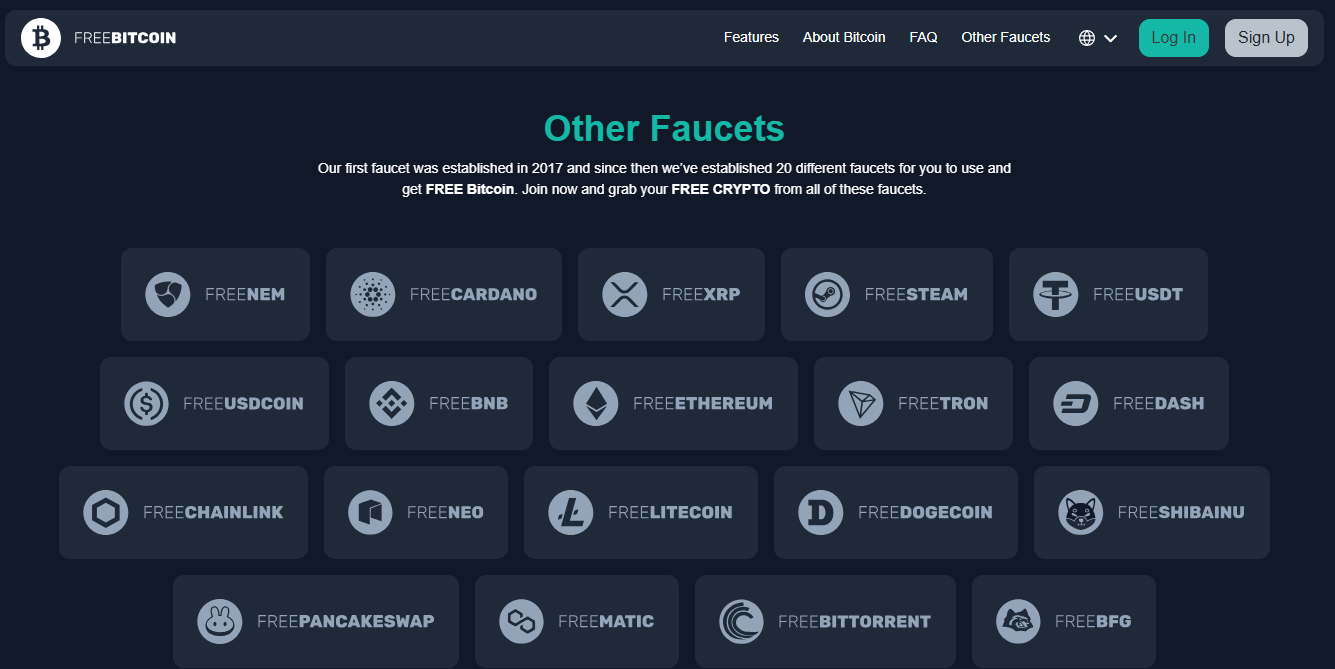1335x669 pixels.
Task: Click the Log In button
Action: (x=1174, y=38)
